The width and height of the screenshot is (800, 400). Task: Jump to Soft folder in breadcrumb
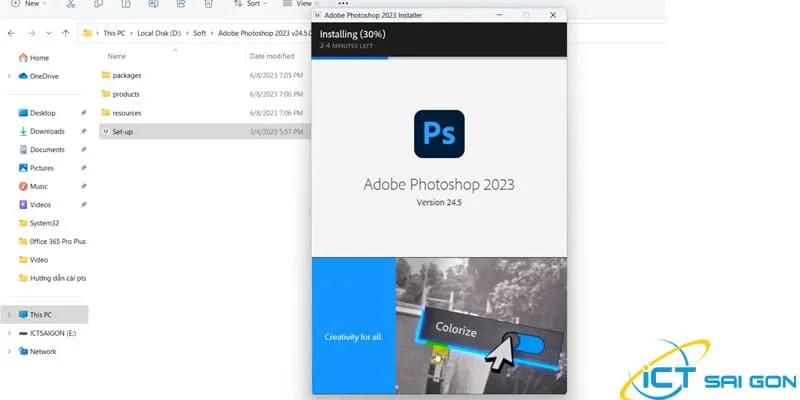[199, 33]
